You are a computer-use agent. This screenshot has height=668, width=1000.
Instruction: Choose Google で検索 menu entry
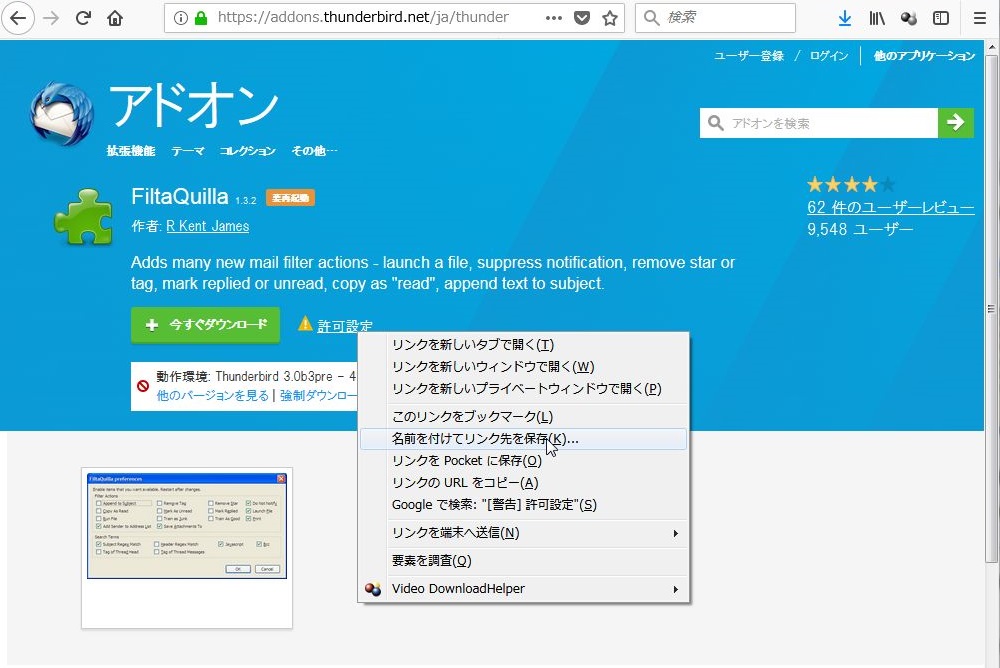coord(524,505)
